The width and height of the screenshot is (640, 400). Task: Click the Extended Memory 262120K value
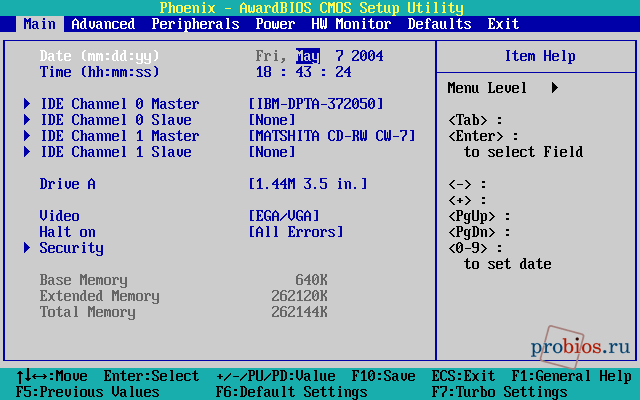click(300, 296)
